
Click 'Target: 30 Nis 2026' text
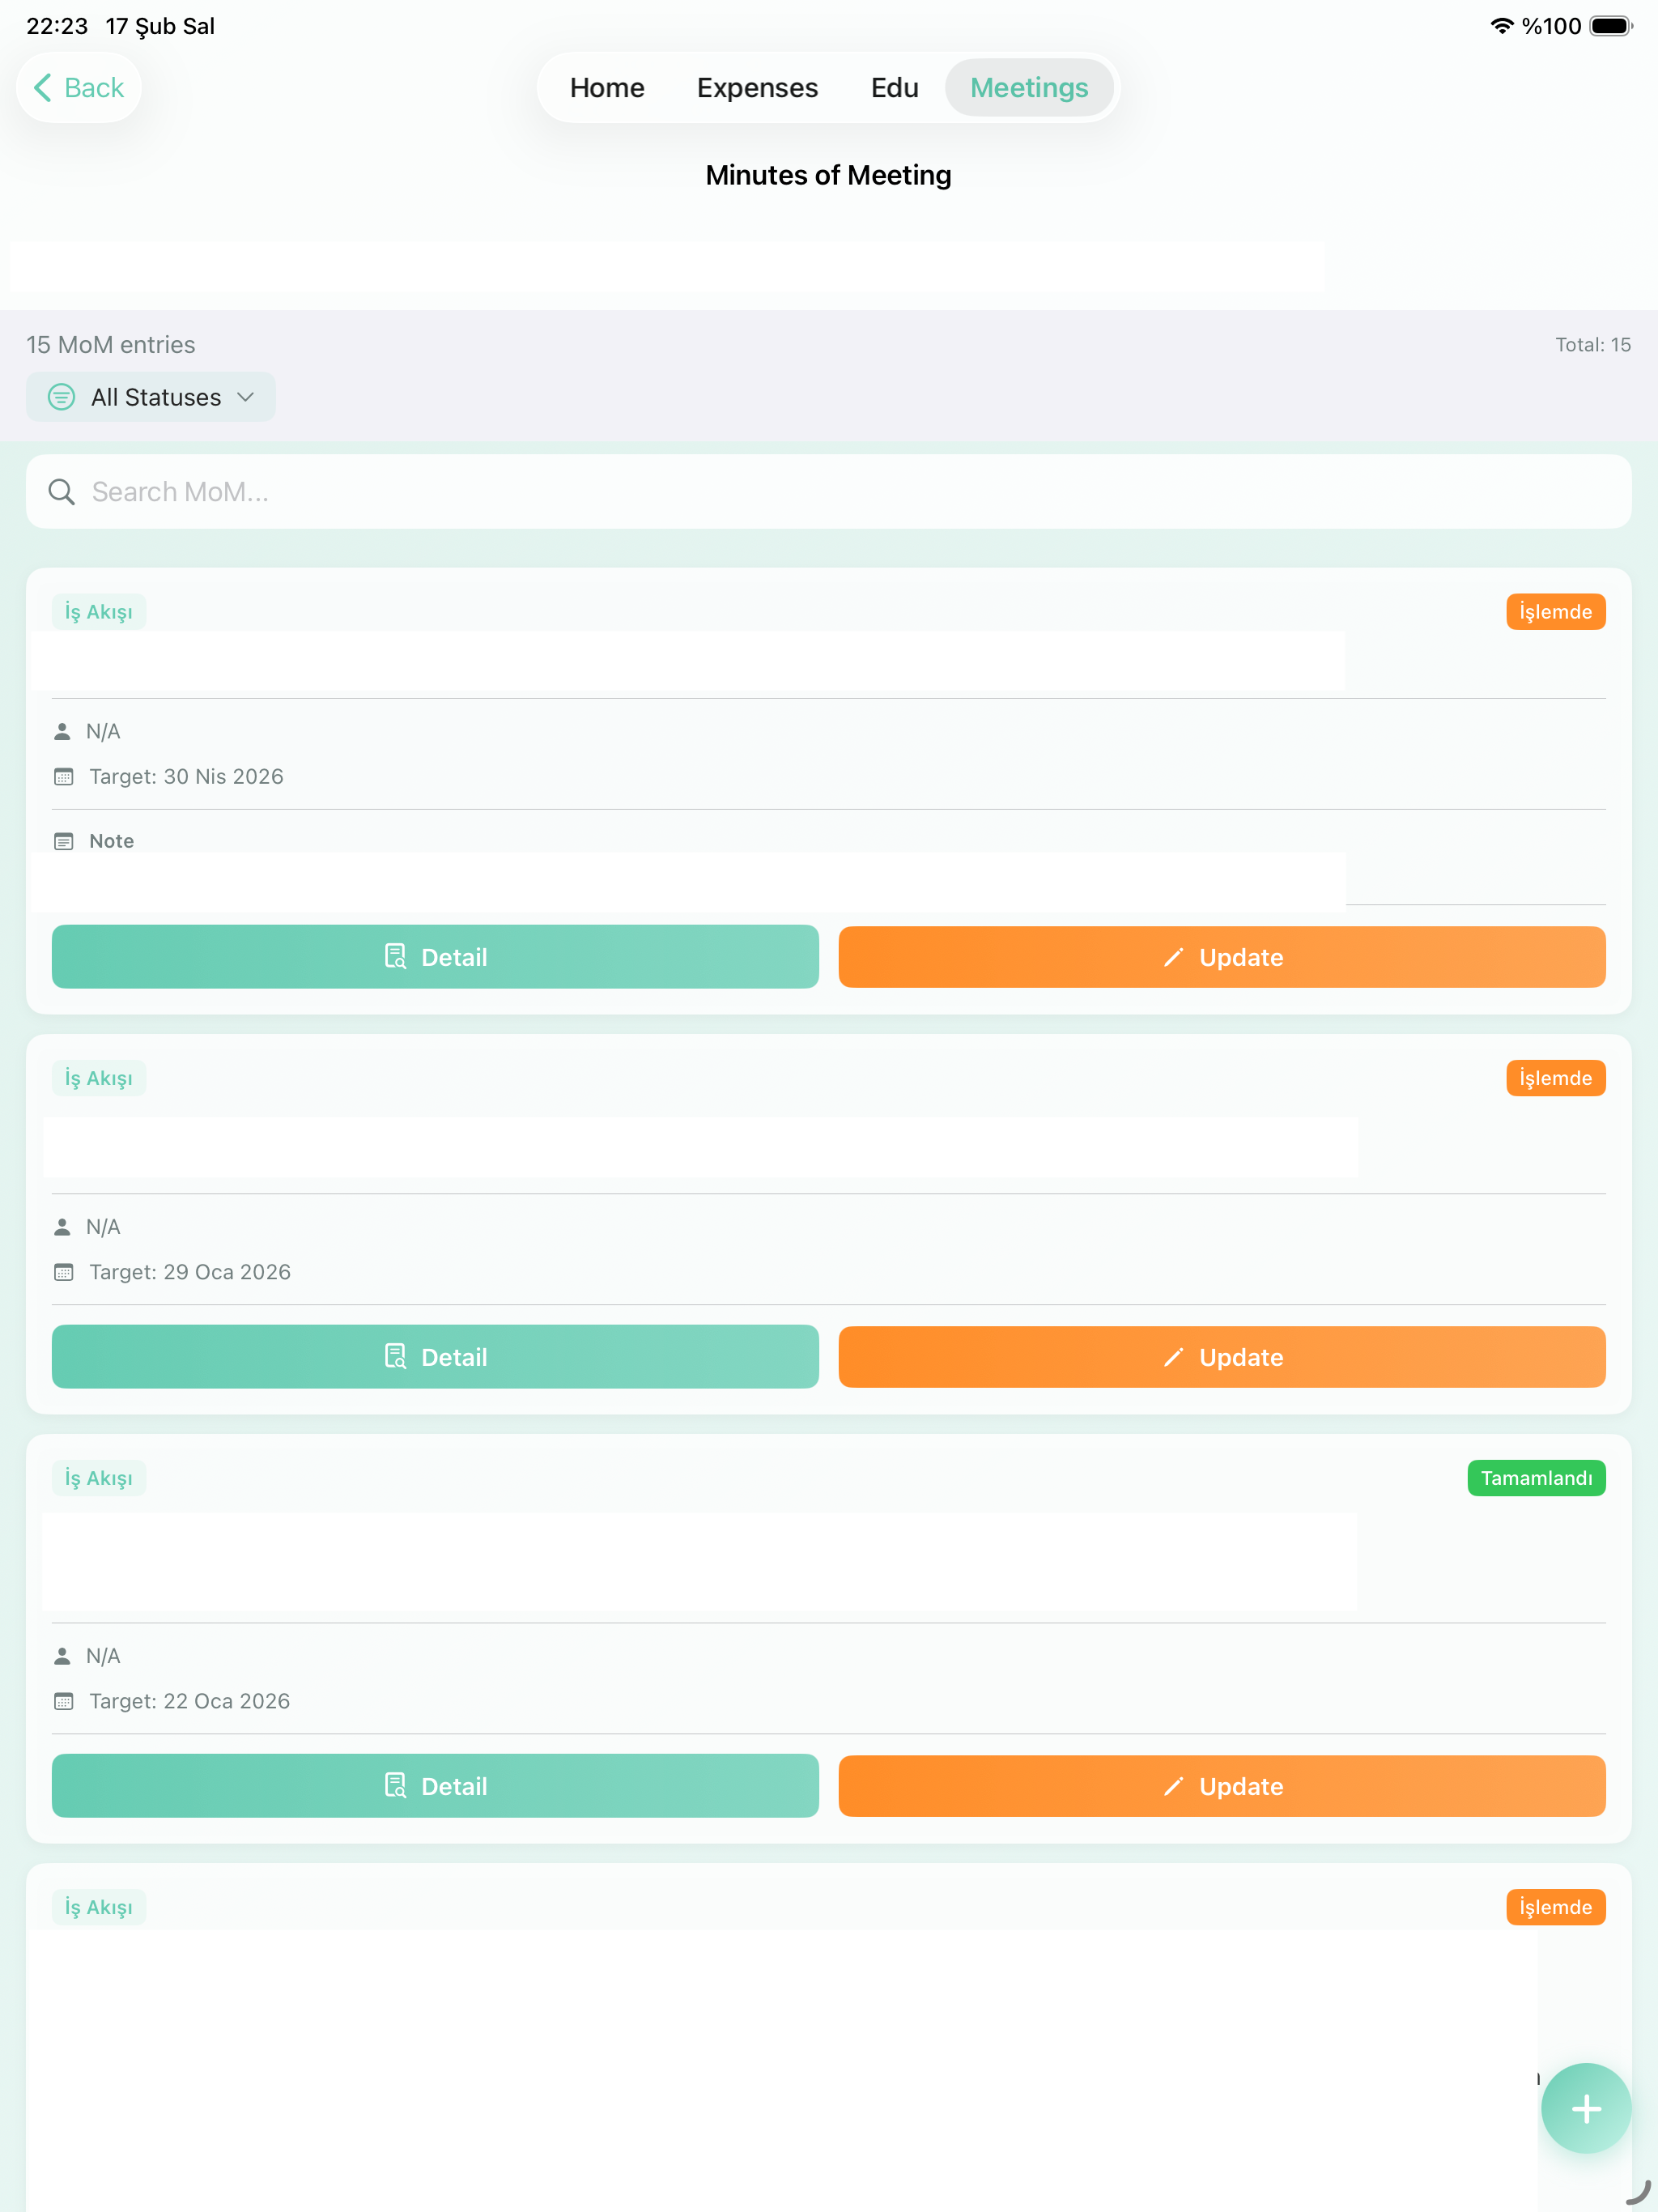click(x=187, y=777)
